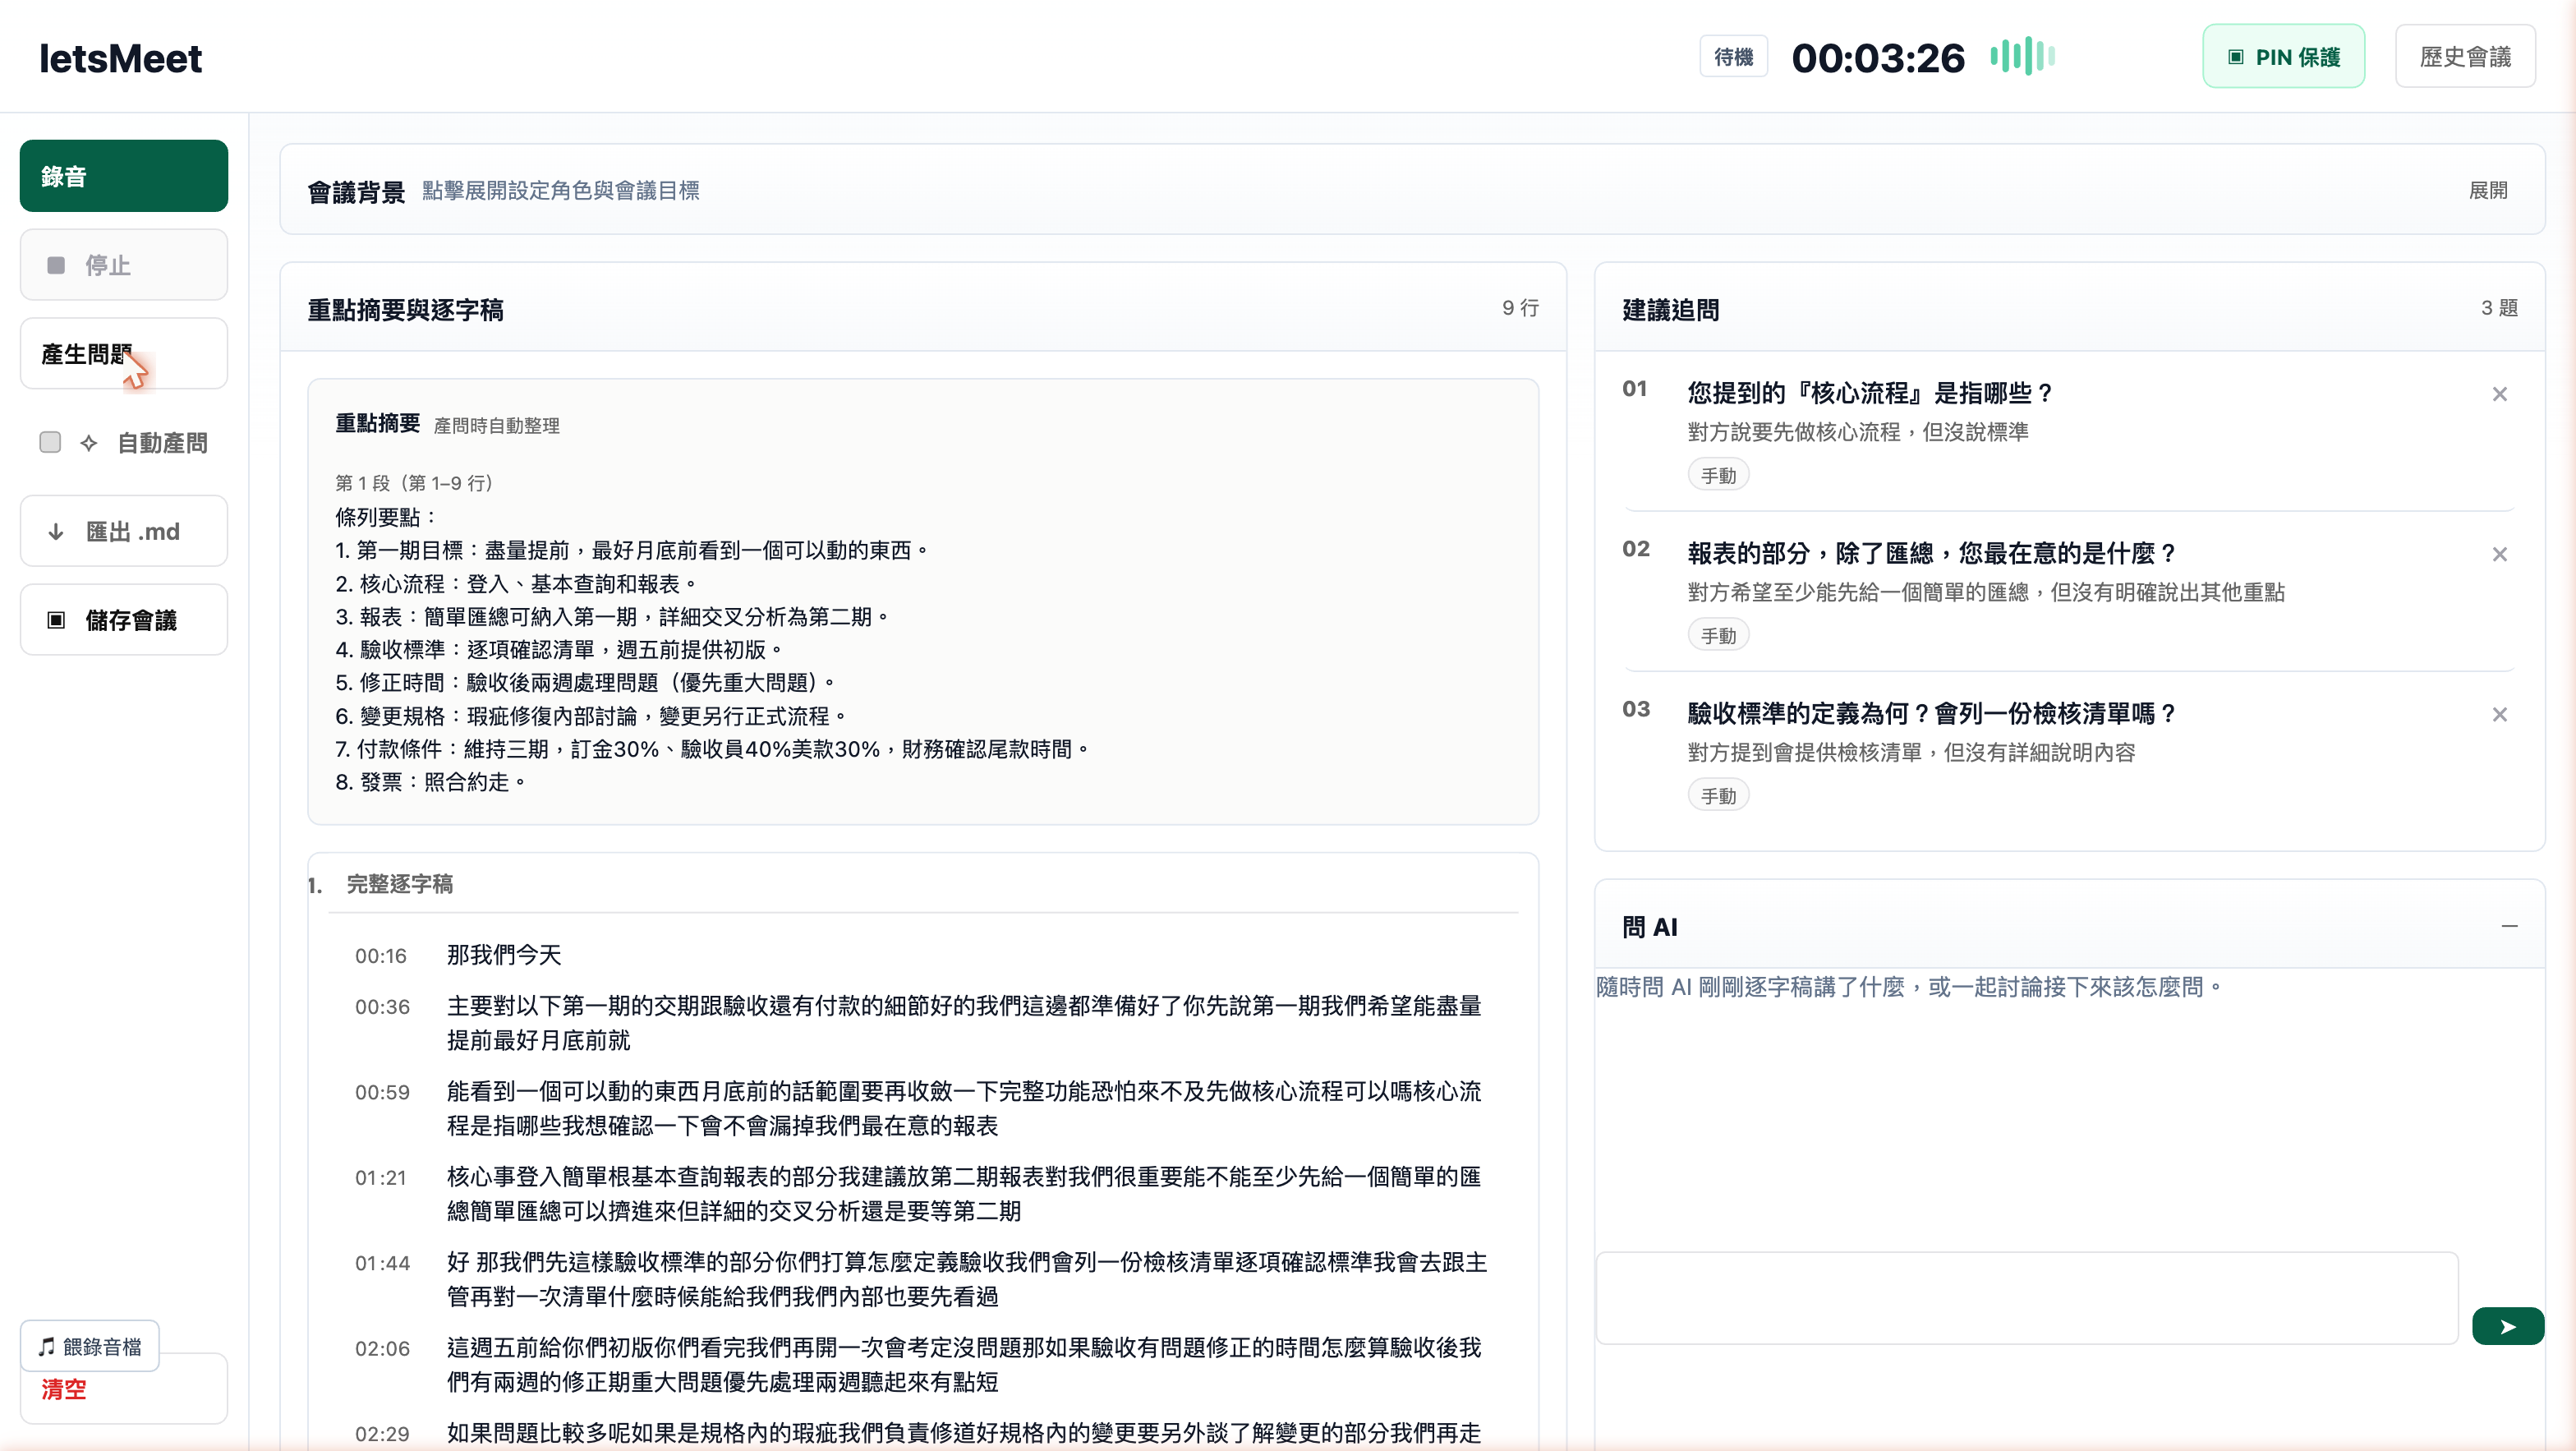Click transcript timestamp 02:06
The height and width of the screenshot is (1451, 2576).
point(382,1348)
